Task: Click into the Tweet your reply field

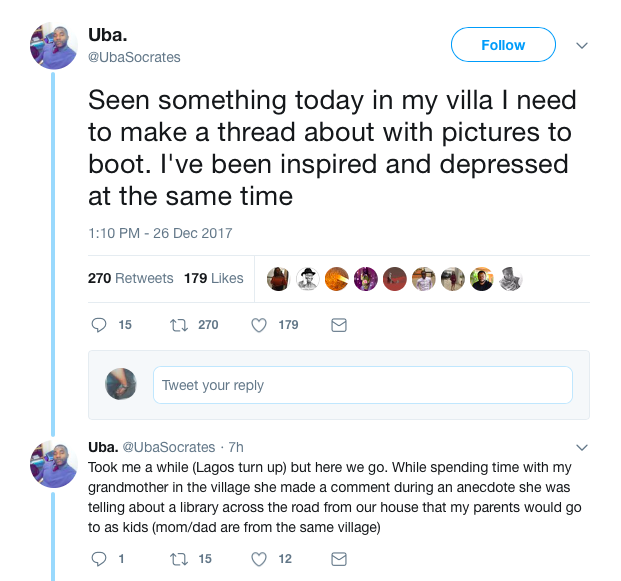Action: (x=362, y=385)
